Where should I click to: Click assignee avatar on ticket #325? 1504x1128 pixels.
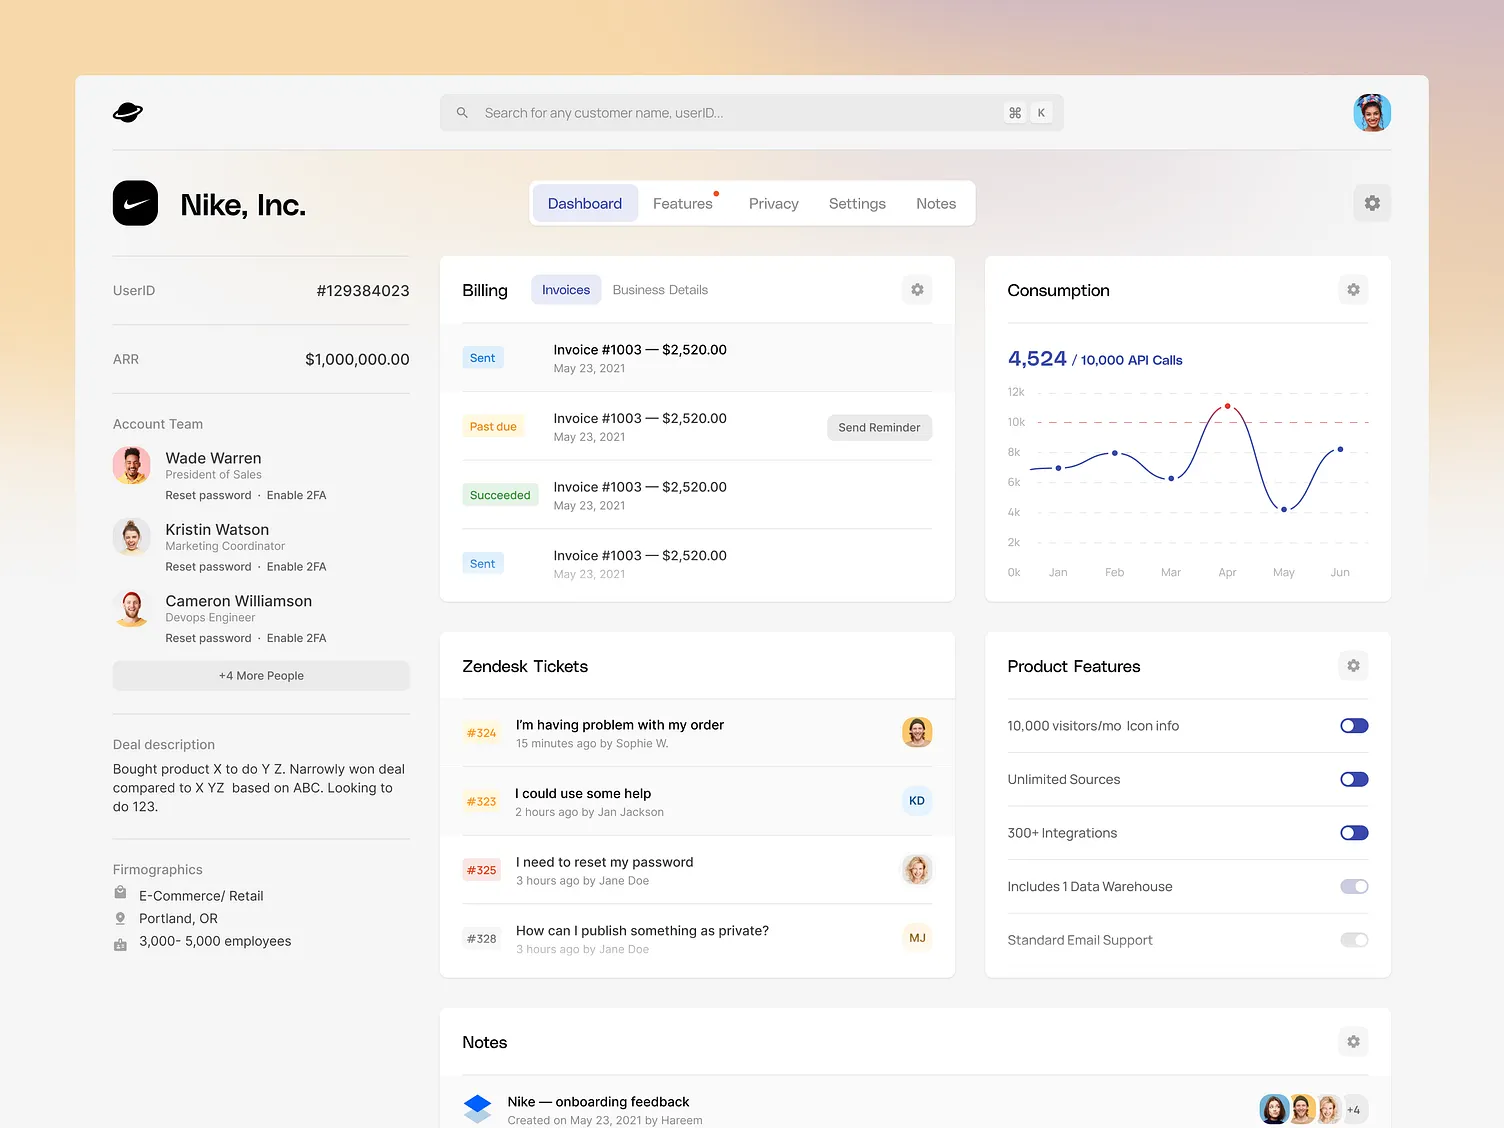917,869
